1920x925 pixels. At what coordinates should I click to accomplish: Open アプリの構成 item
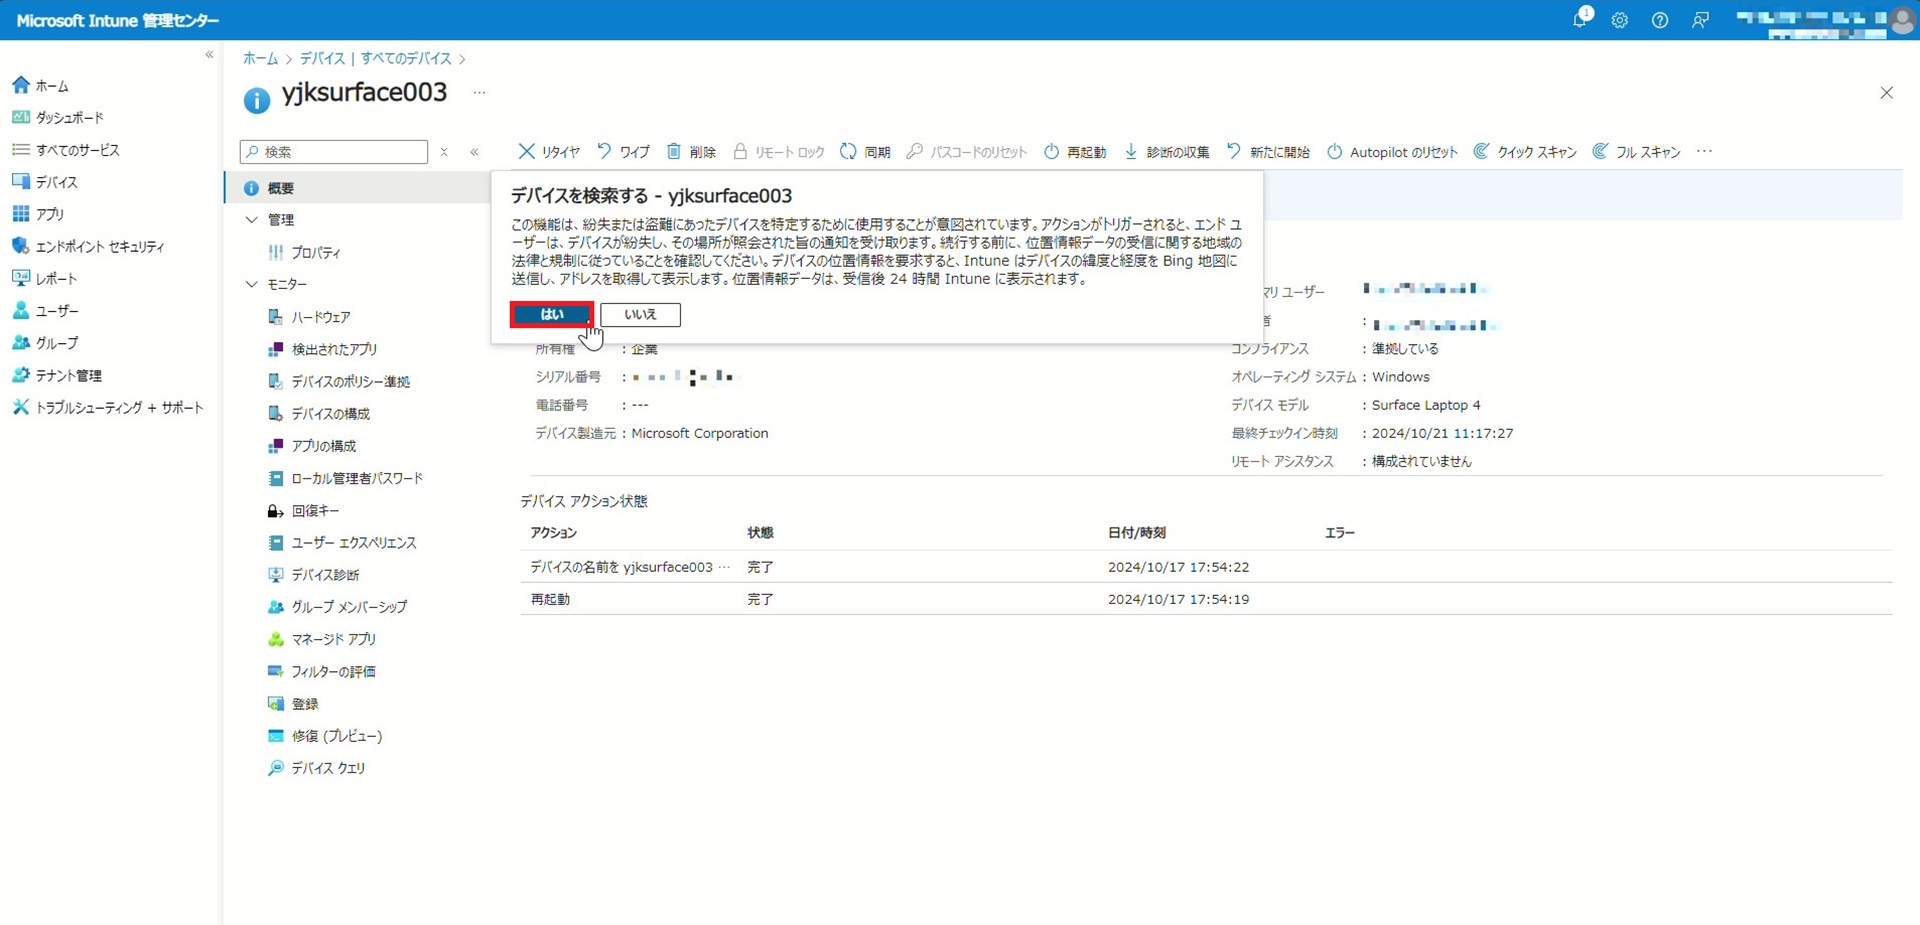click(312, 446)
